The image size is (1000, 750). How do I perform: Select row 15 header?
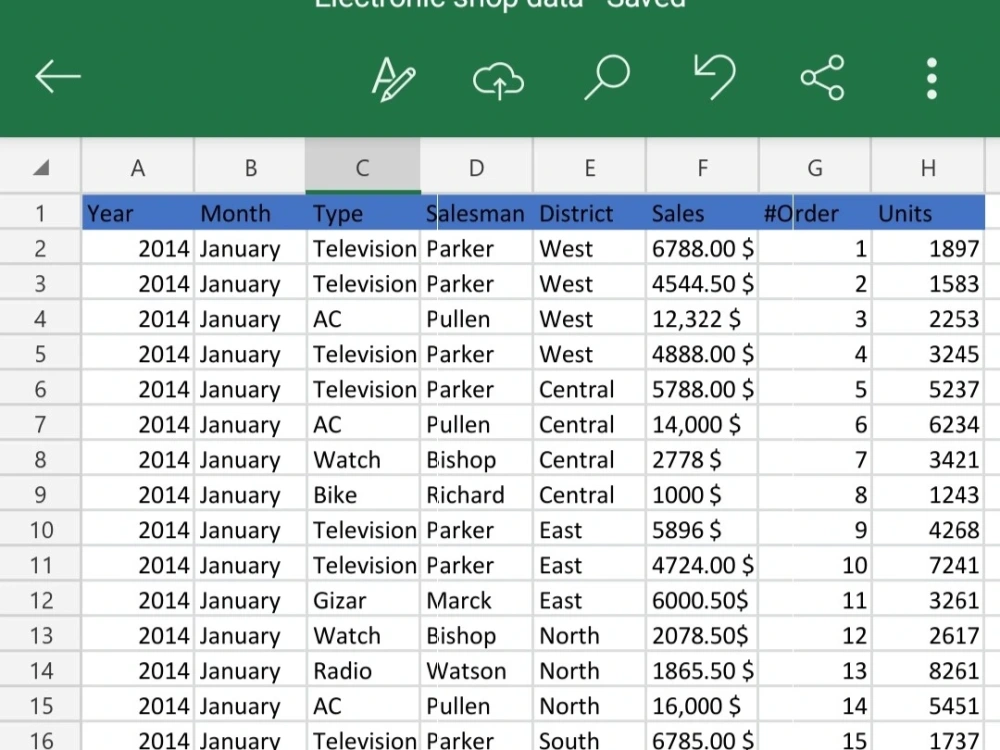click(x=40, y=705)
